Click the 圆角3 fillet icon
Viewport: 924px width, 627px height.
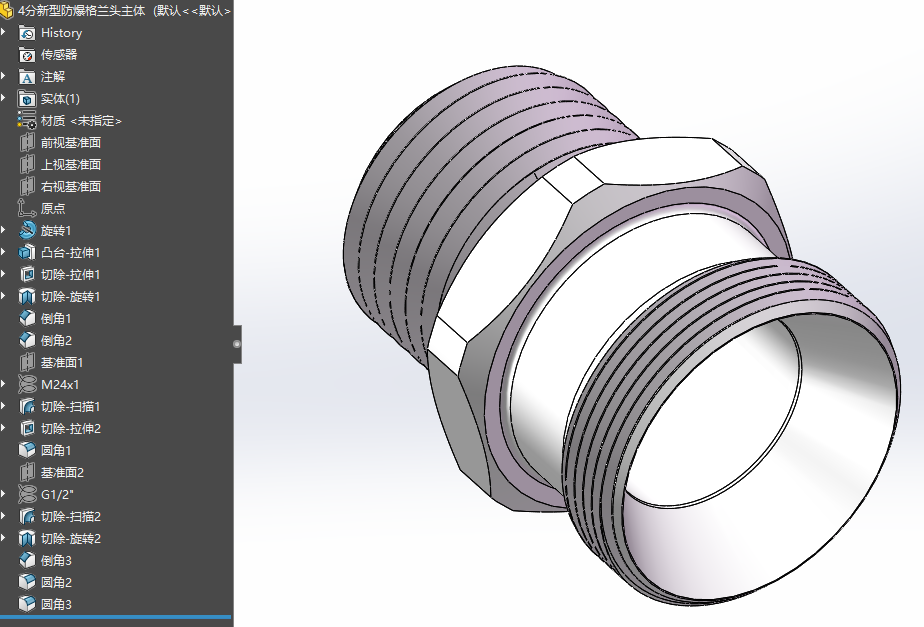click(27, 605)
